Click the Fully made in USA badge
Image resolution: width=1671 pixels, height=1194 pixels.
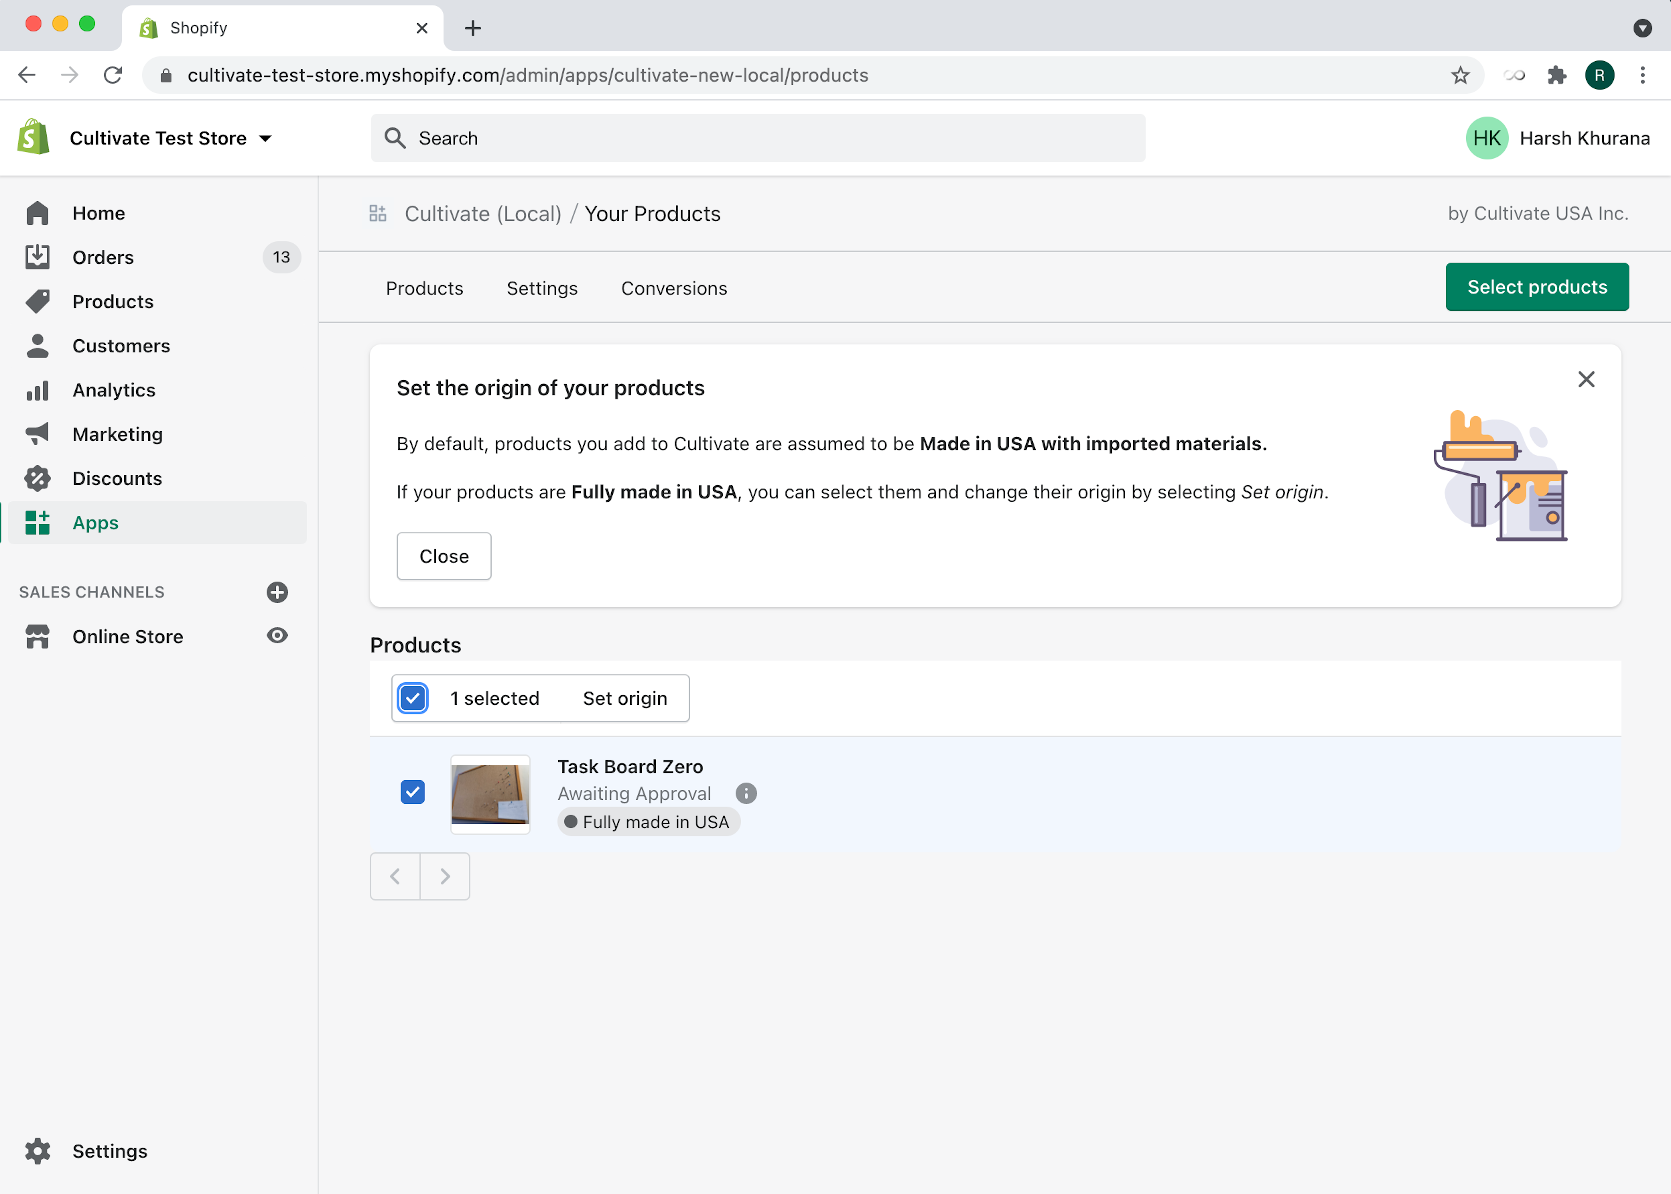(x=648, y=822)
